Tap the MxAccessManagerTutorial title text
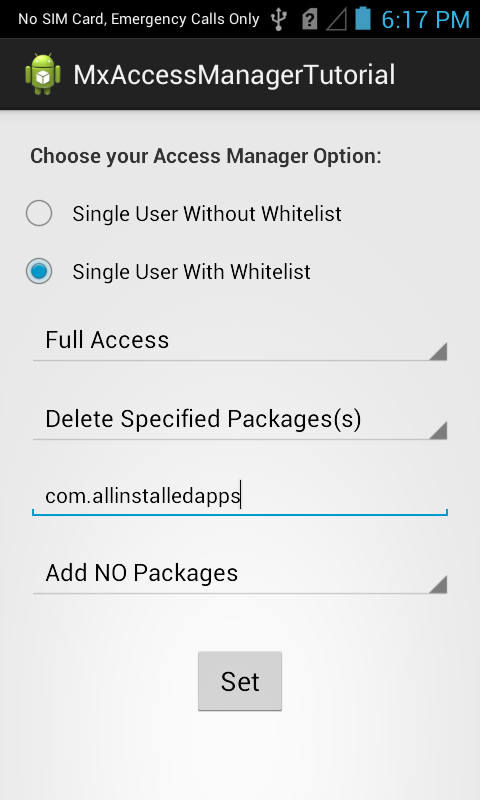The width and height of the screenshot is (480, 800). (234, 75)
